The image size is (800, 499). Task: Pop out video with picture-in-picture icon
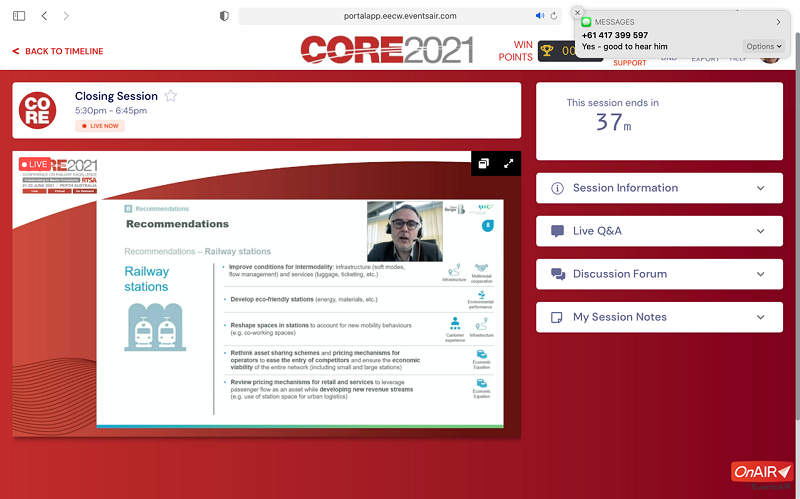click(x=484, y=163)
